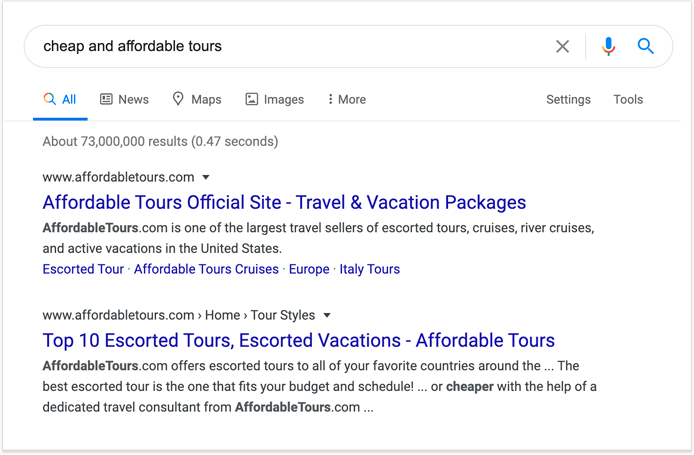Click the News newspaper icon
The height and width of the screenshot is (455, 694).
pyautogui.click(x=106, y=99)
